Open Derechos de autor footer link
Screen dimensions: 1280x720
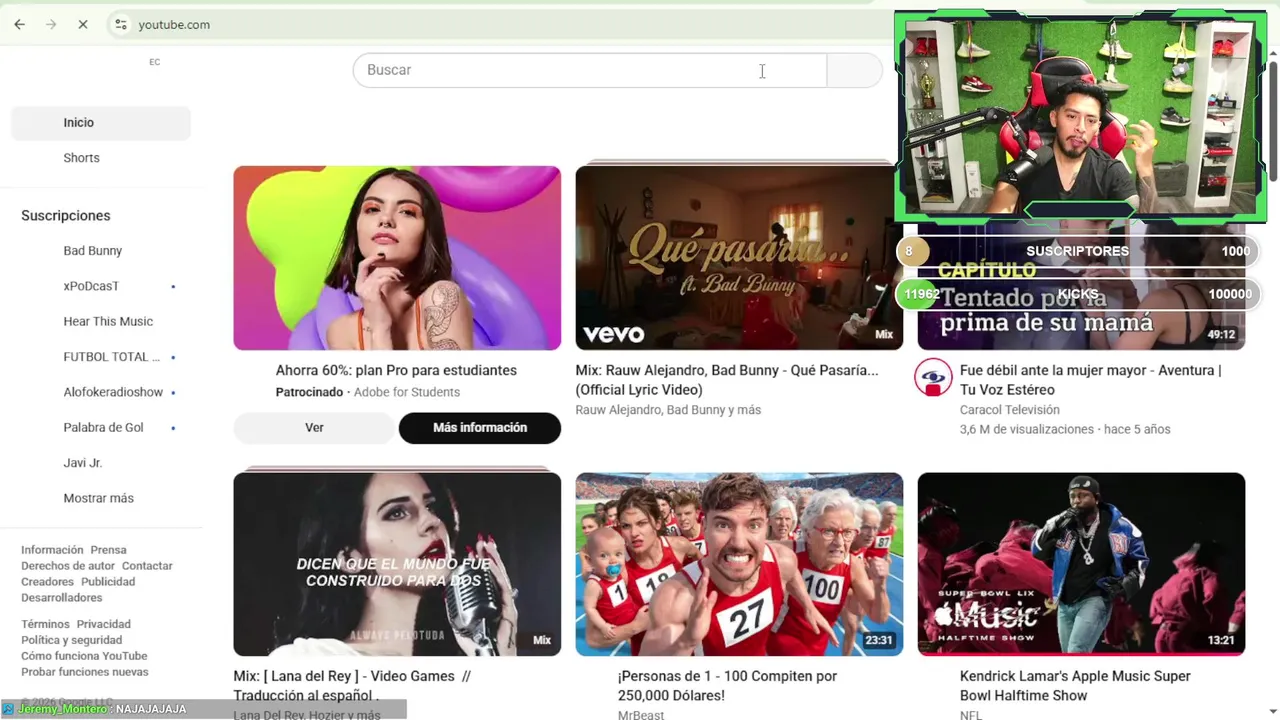point(68,566)
